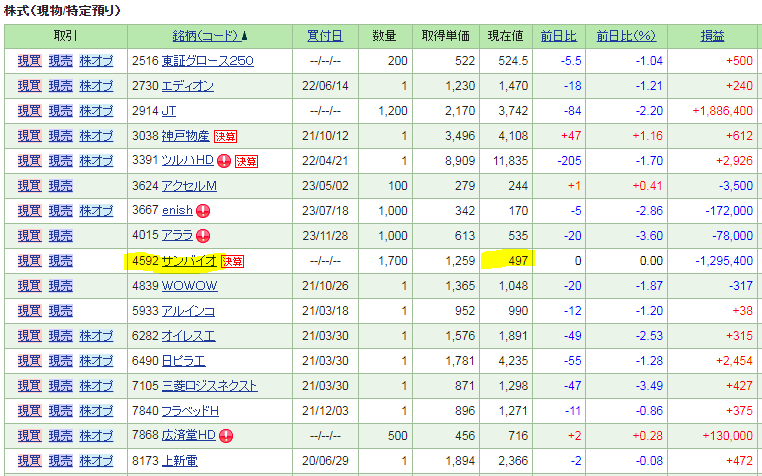Click 決算 badge next to 神戸物産

225,136
